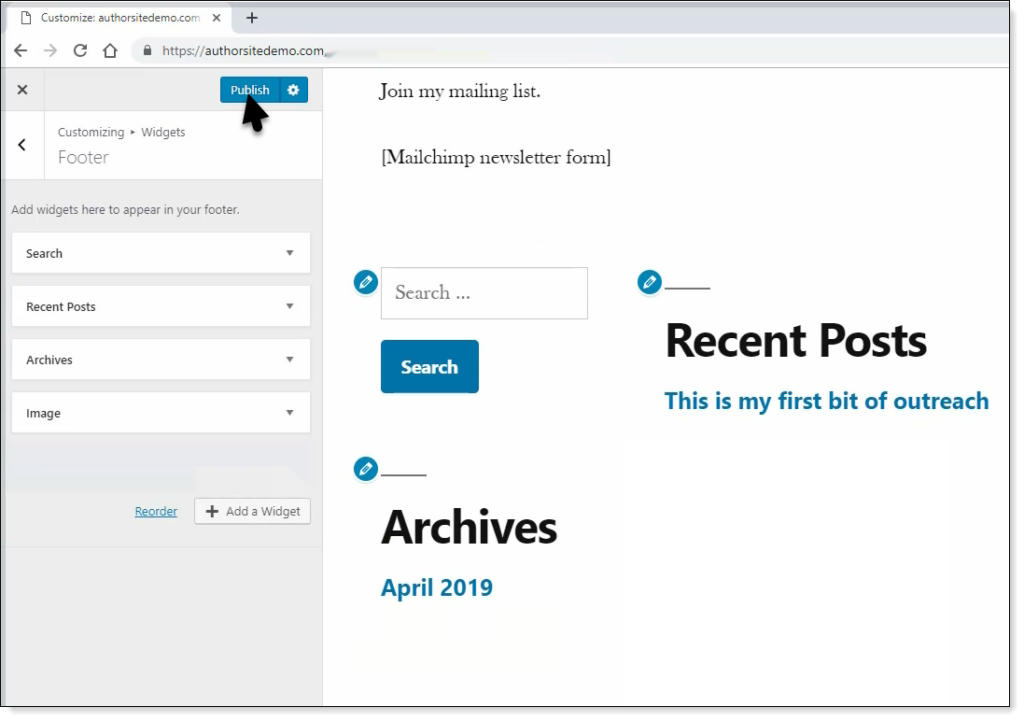This screenshot has width=1024, height=721.
Task: Click edit pencil icon beside Recent Posts
Action: pyautogui.click(x=650, y=283)
